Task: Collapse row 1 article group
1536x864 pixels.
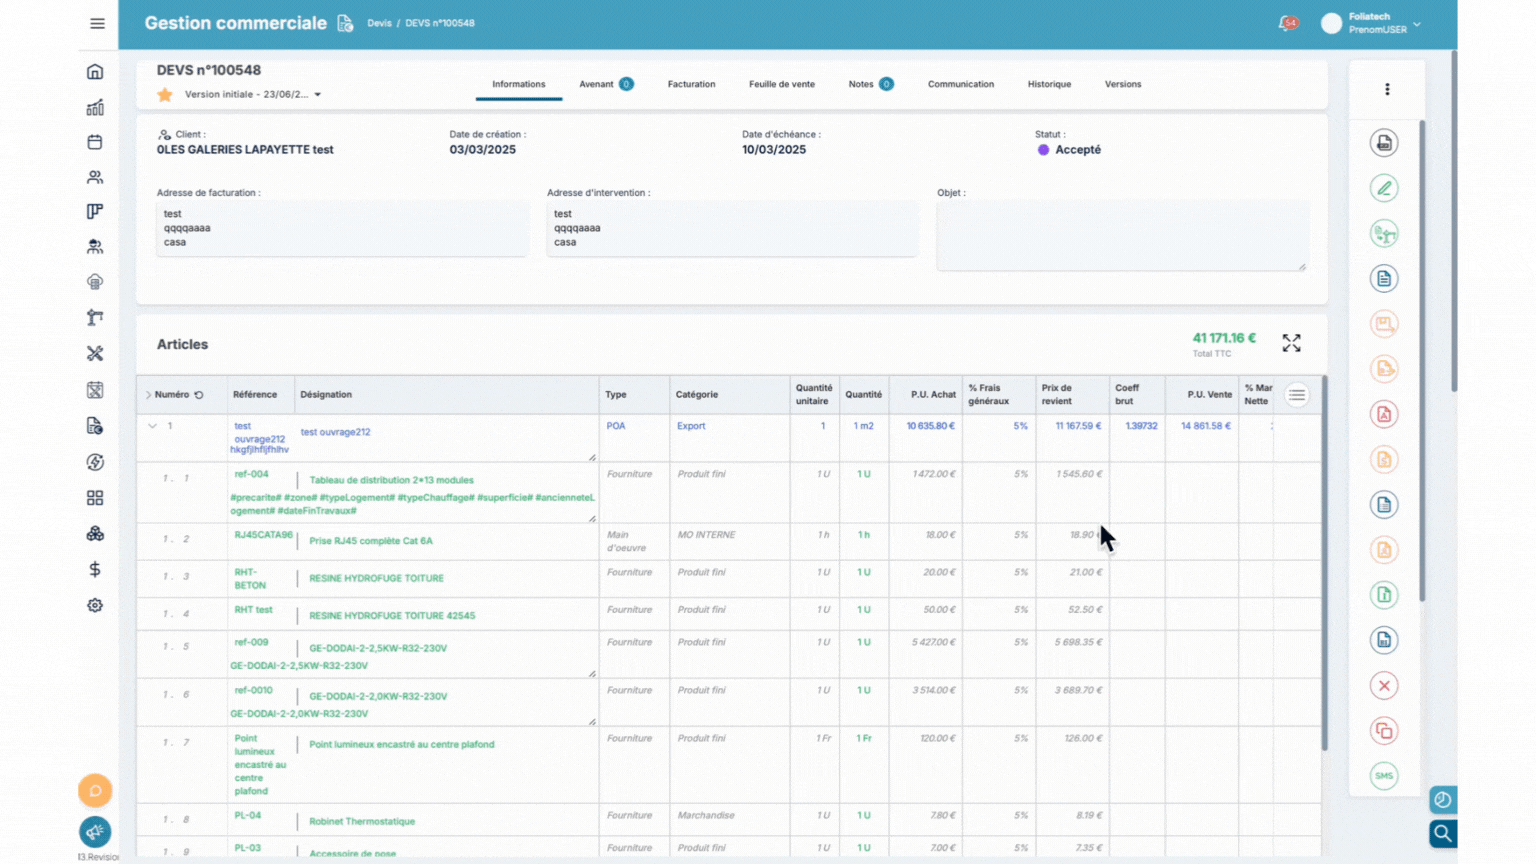Action: 152,426
